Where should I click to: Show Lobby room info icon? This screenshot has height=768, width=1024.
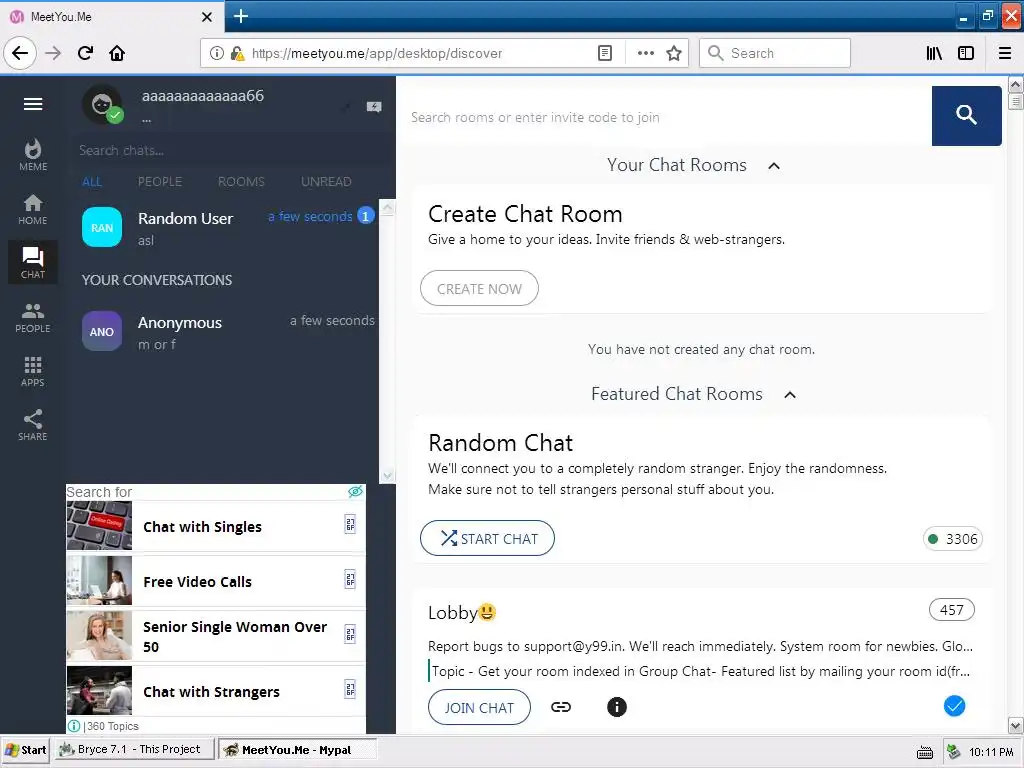(616, 707)
